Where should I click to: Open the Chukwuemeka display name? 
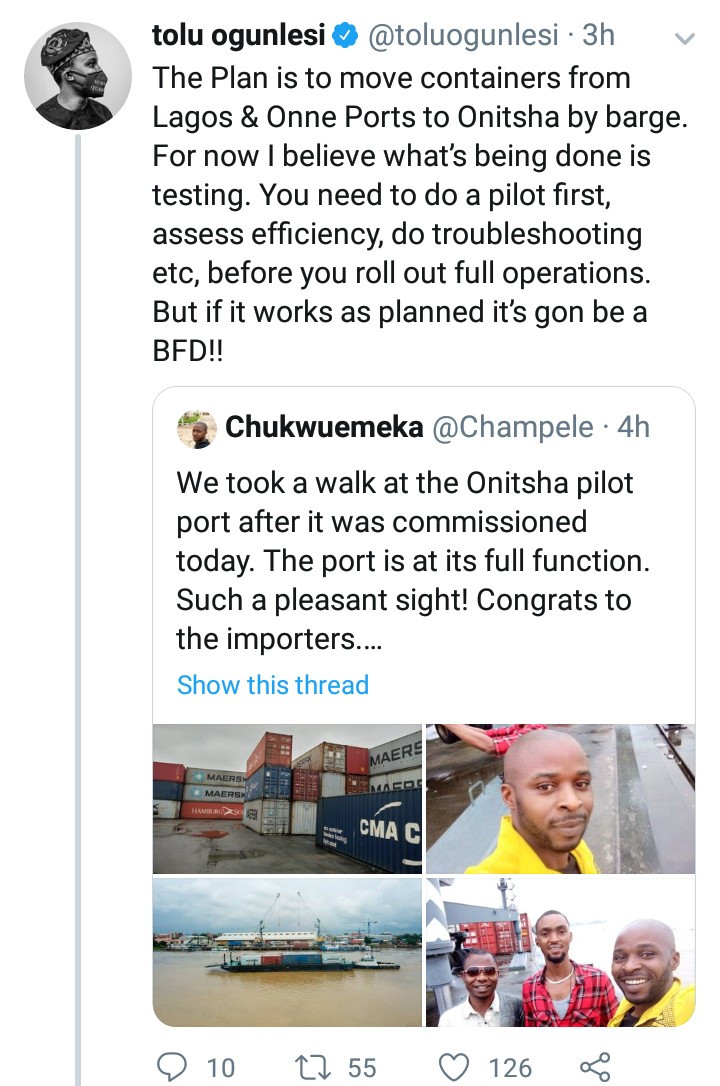pos(325,428)
